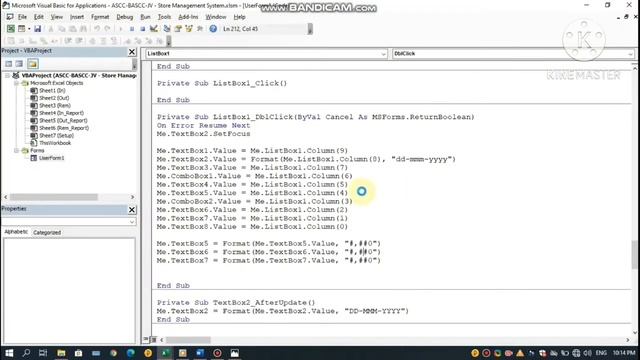Toggle Design Mode icon
Image resolution: width=640 pixels, height=360 pixels.
click(153, 29)
